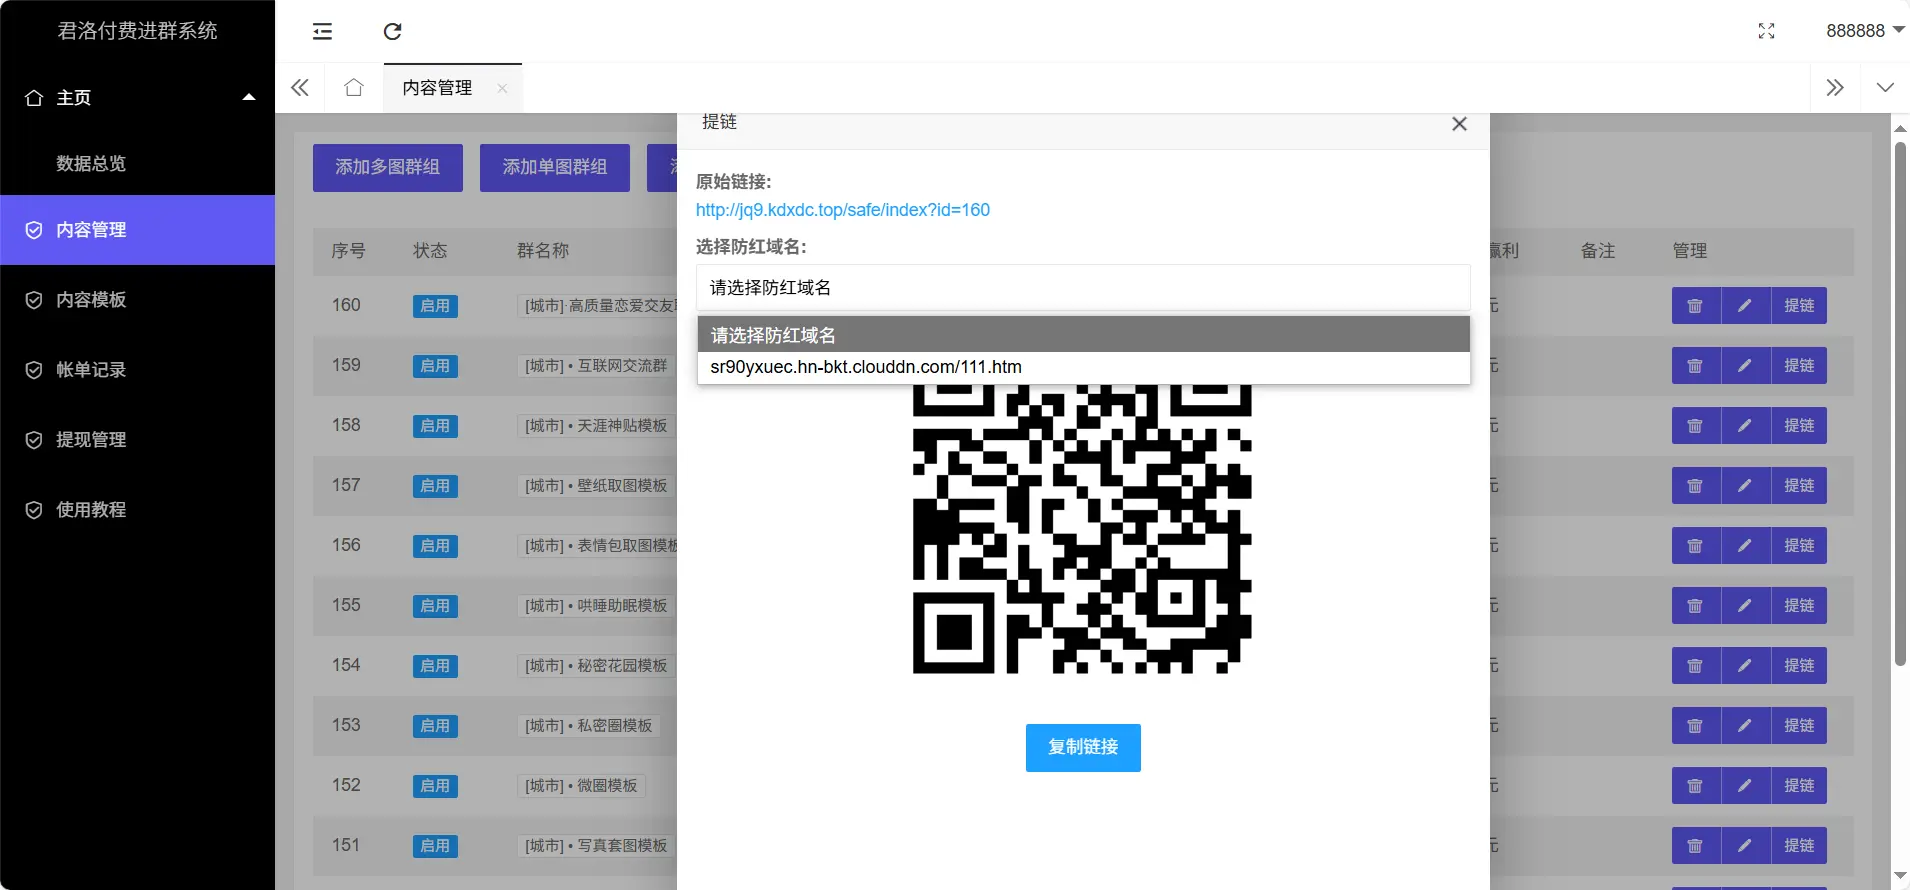The width and height of the screenshot is (1910, 890).
Task: Select 内容管理 in the sidebar
Action: (x=138, y=230)
